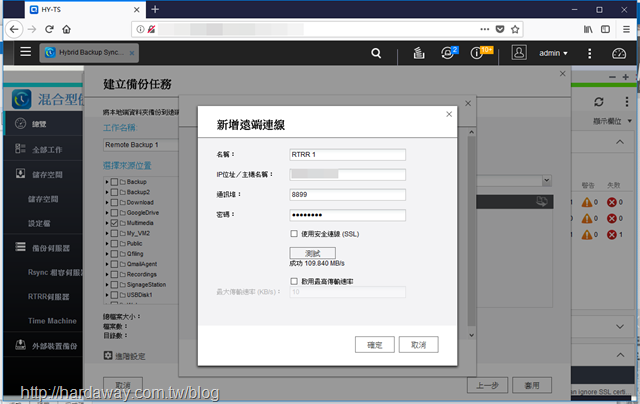Close the 建立備份任務 window with X
The width and height of the screenshot is (640, 404).
tap(562, 73)
